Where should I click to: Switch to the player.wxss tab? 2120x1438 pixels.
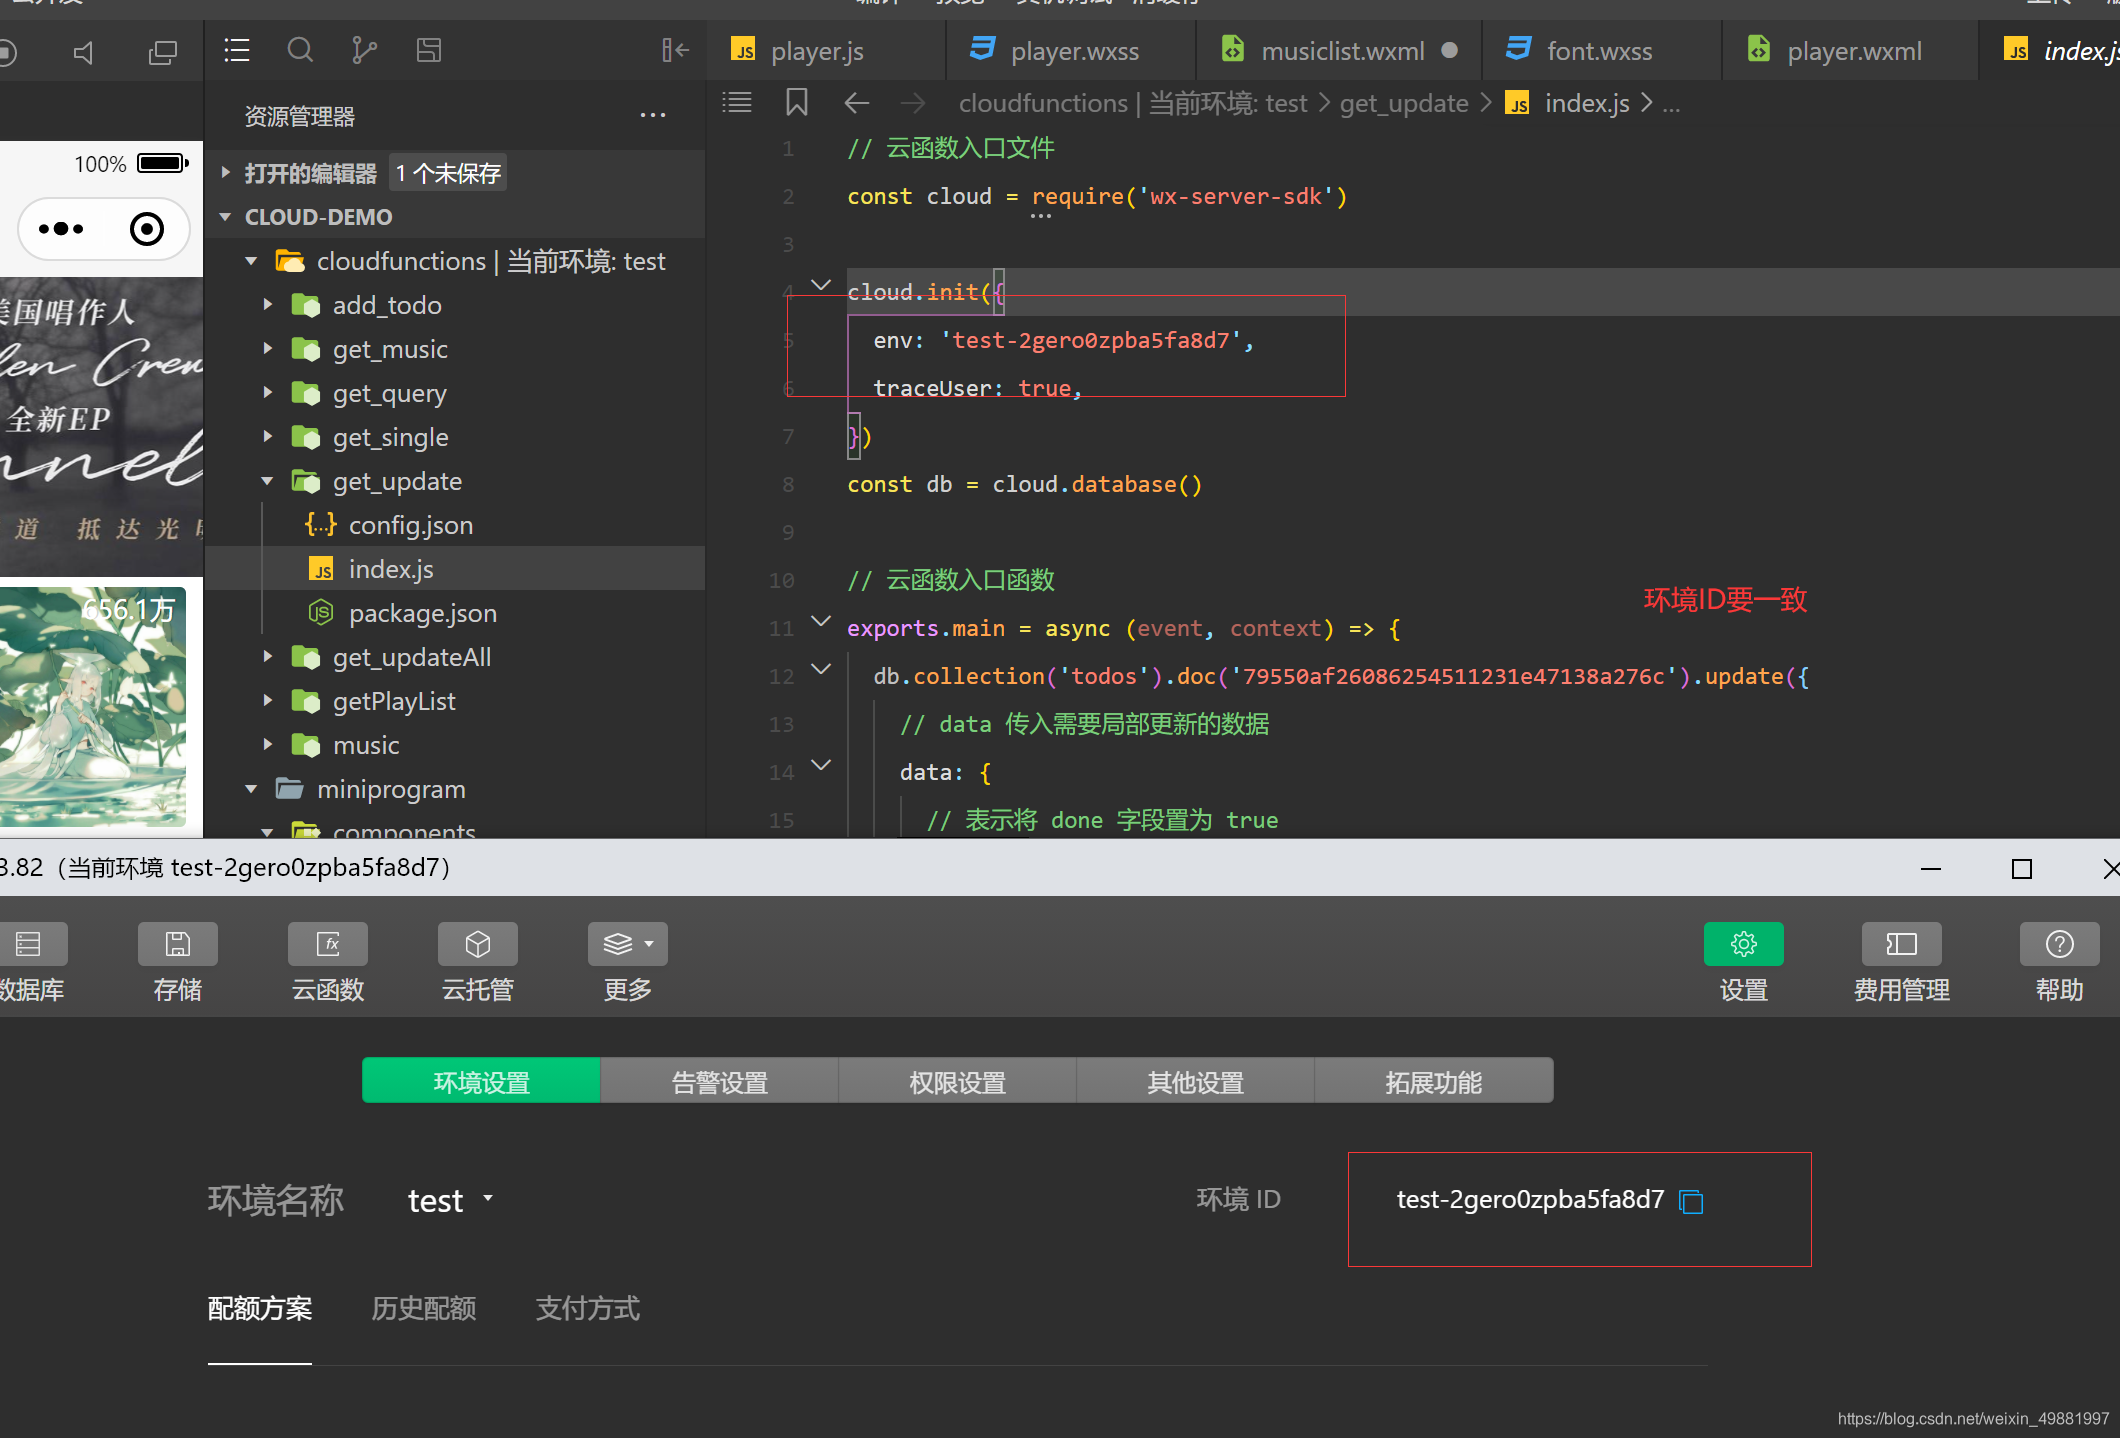click(x=1071, y=51)
